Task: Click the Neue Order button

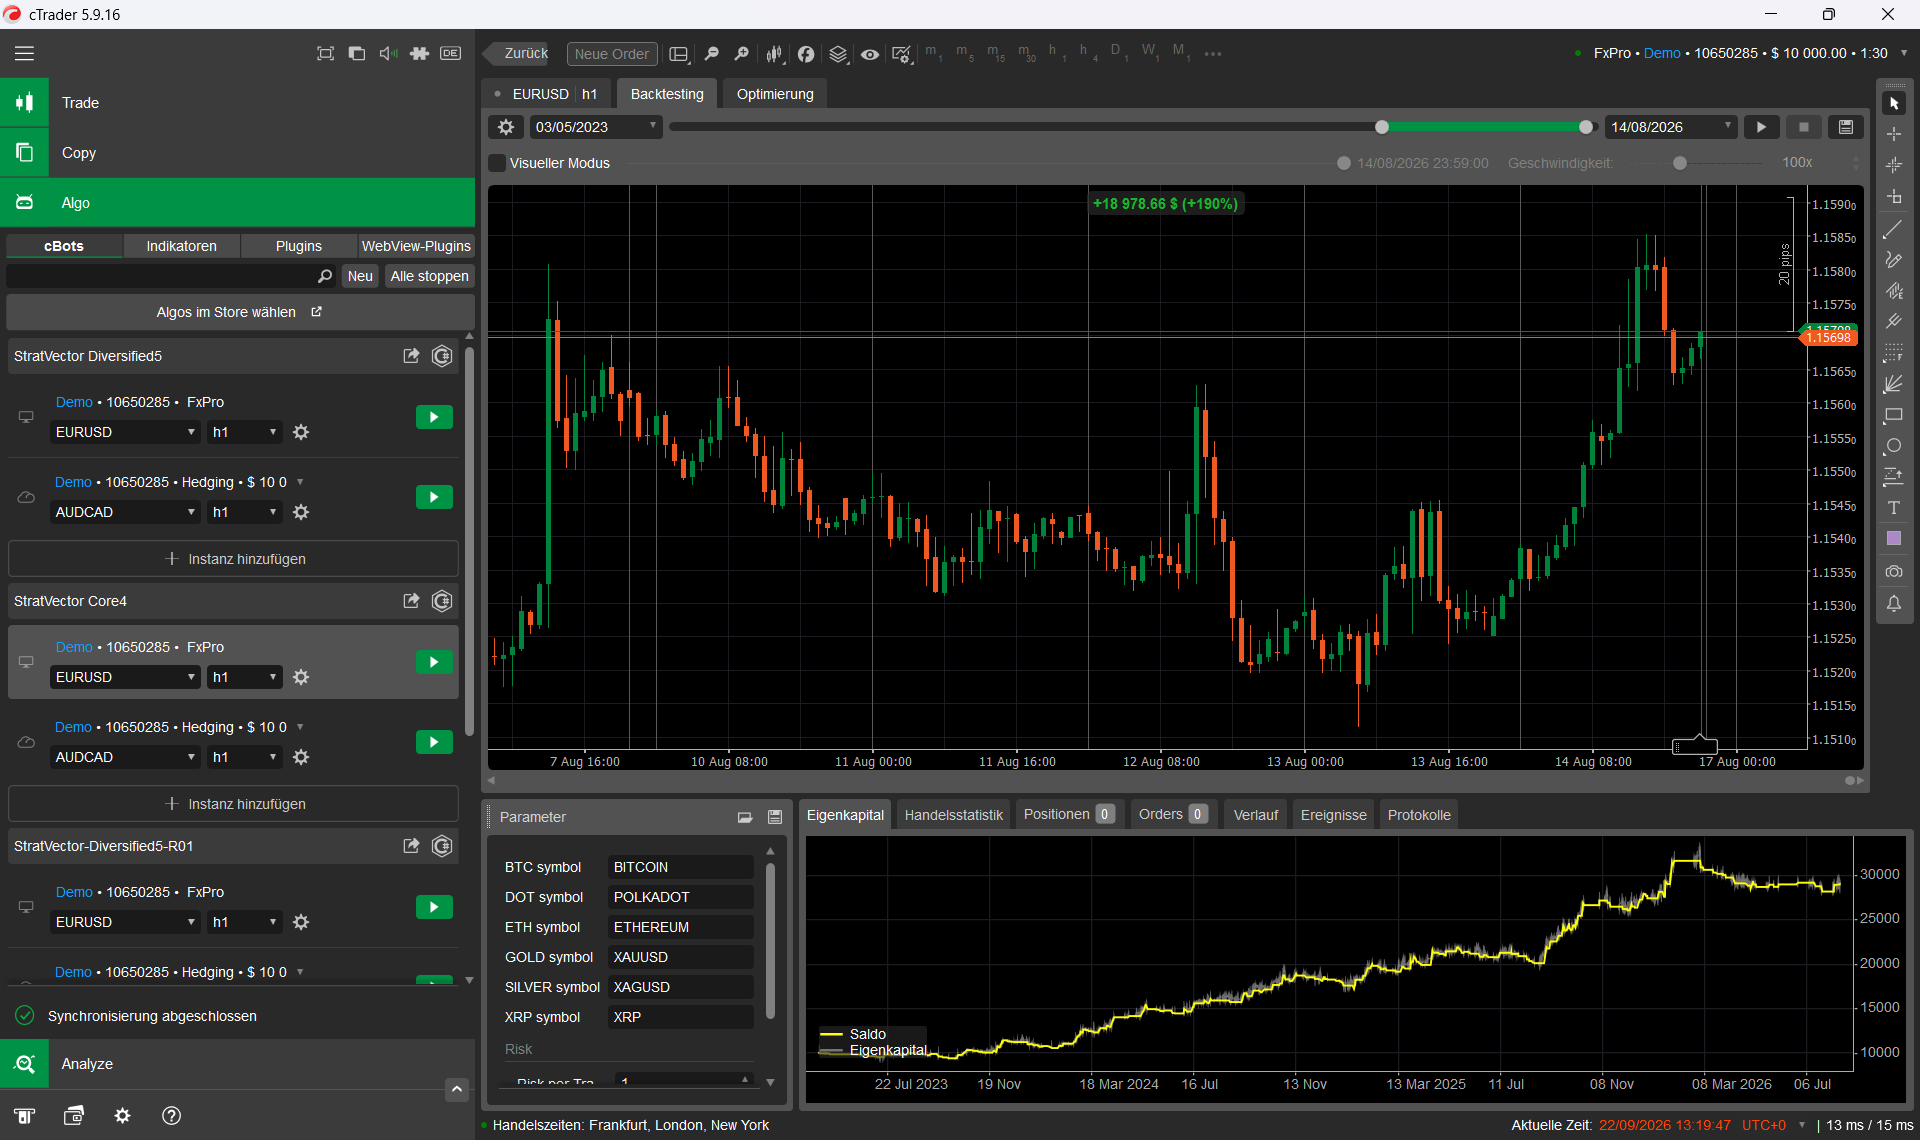Action: [x=612, y=54]
